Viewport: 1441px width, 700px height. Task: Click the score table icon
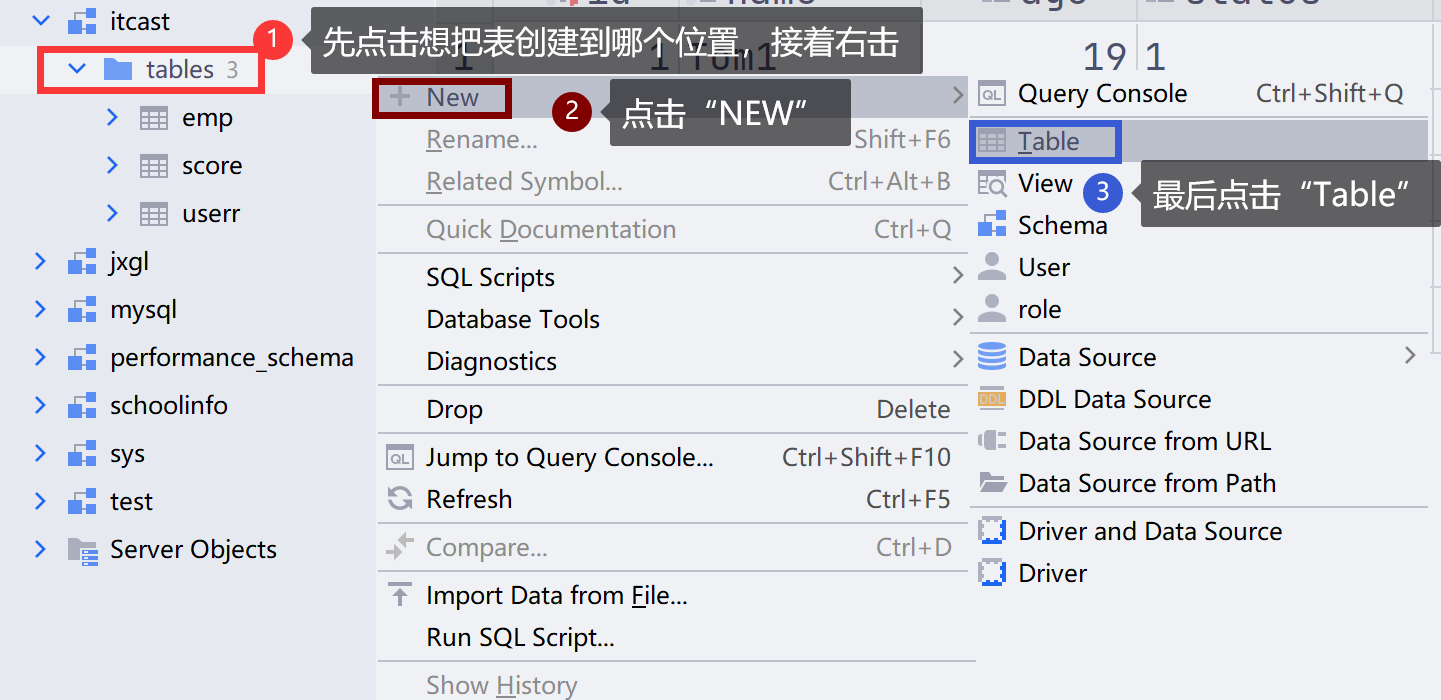(x=153, y=166)
